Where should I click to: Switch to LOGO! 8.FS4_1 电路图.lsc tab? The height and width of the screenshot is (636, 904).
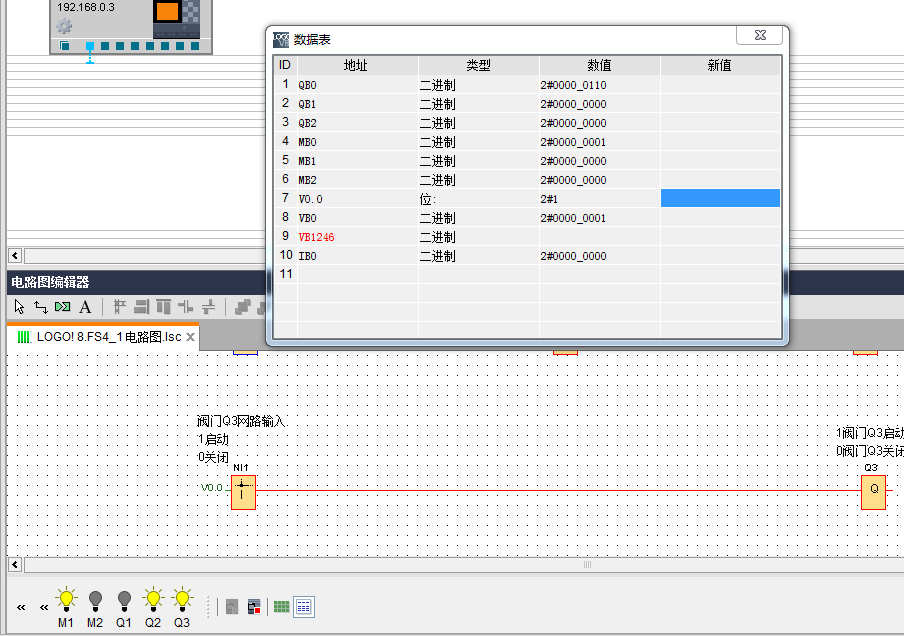[109, 337]
